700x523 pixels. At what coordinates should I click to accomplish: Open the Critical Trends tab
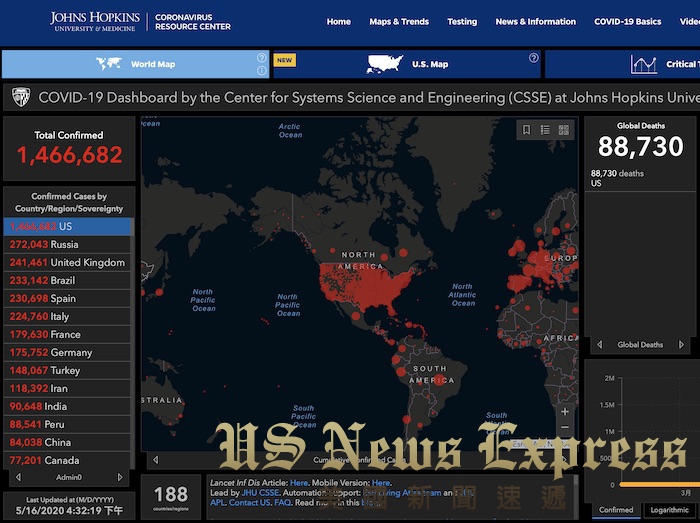click(622, 64)
